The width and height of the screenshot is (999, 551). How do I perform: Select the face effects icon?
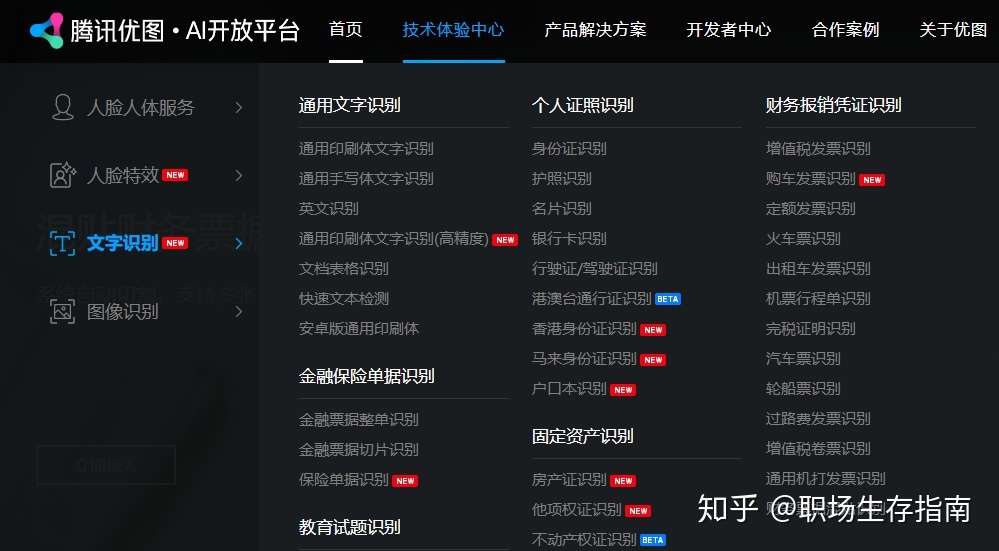pos(62,175)
